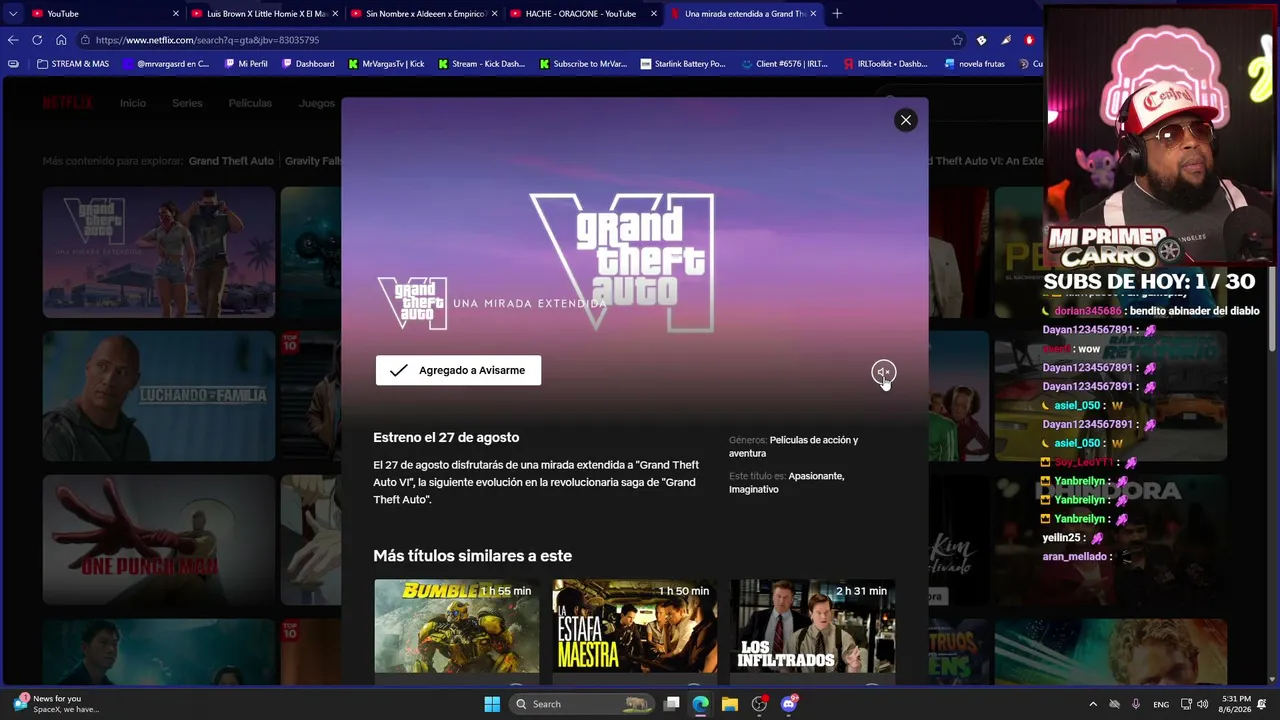Open Task View on the taskbar

coord(672,704)
